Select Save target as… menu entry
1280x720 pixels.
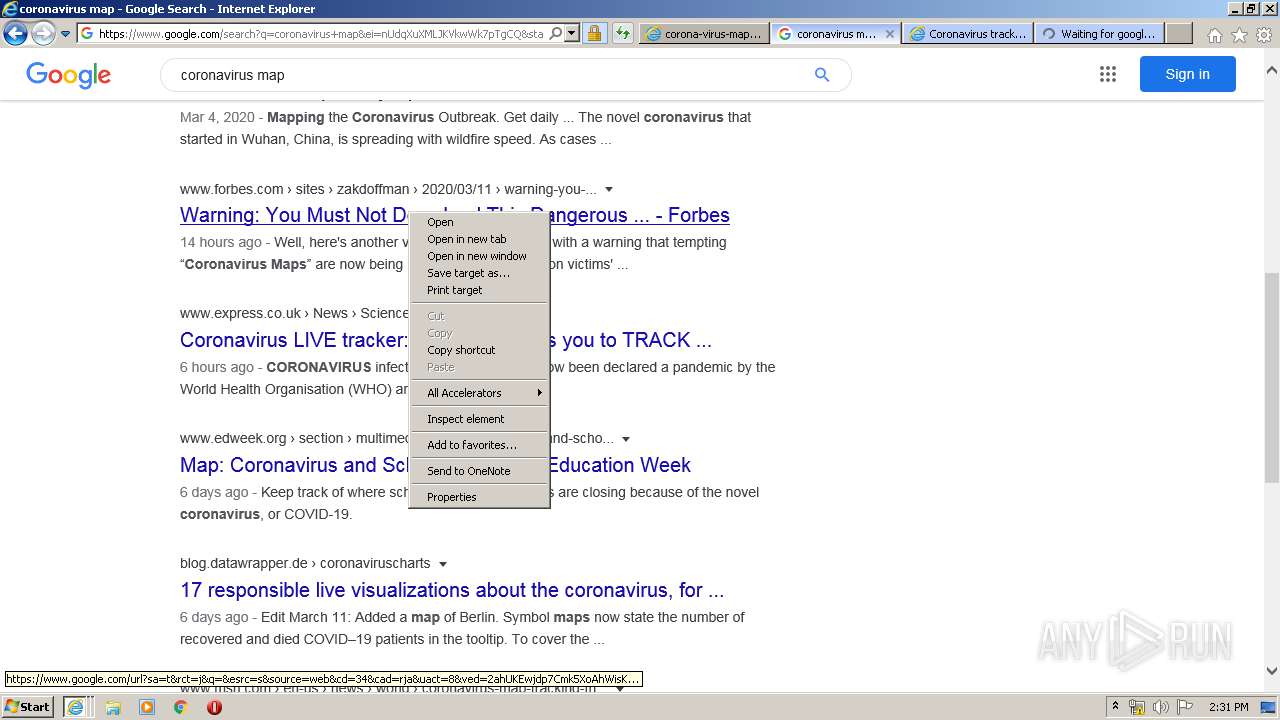(480, 273)
